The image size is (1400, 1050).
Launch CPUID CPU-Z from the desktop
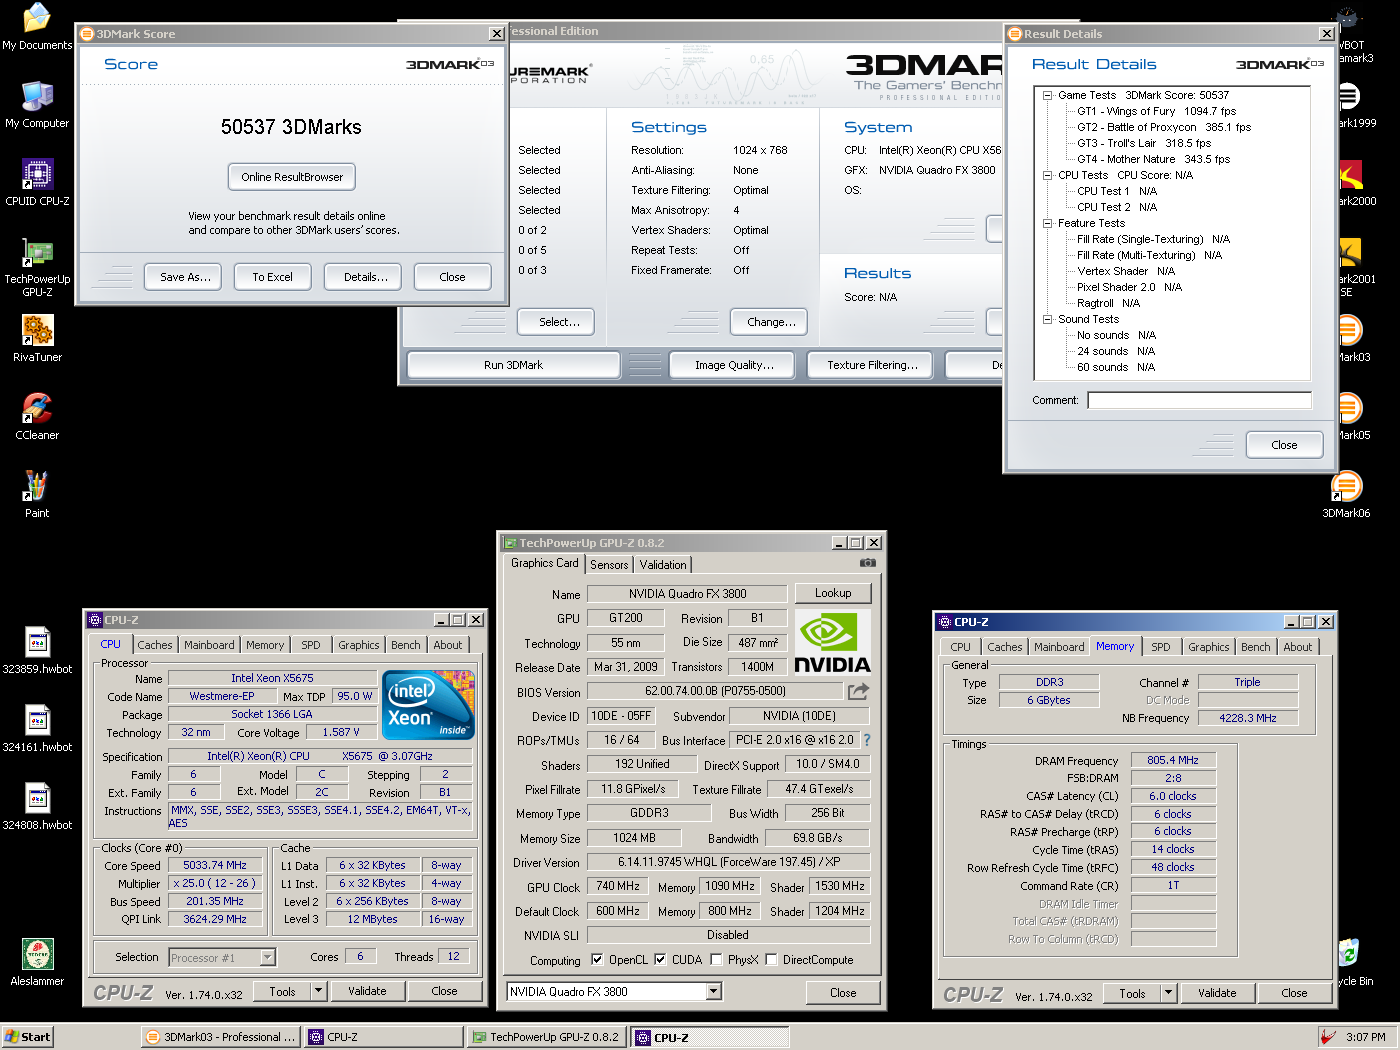[x=37, y=183]
